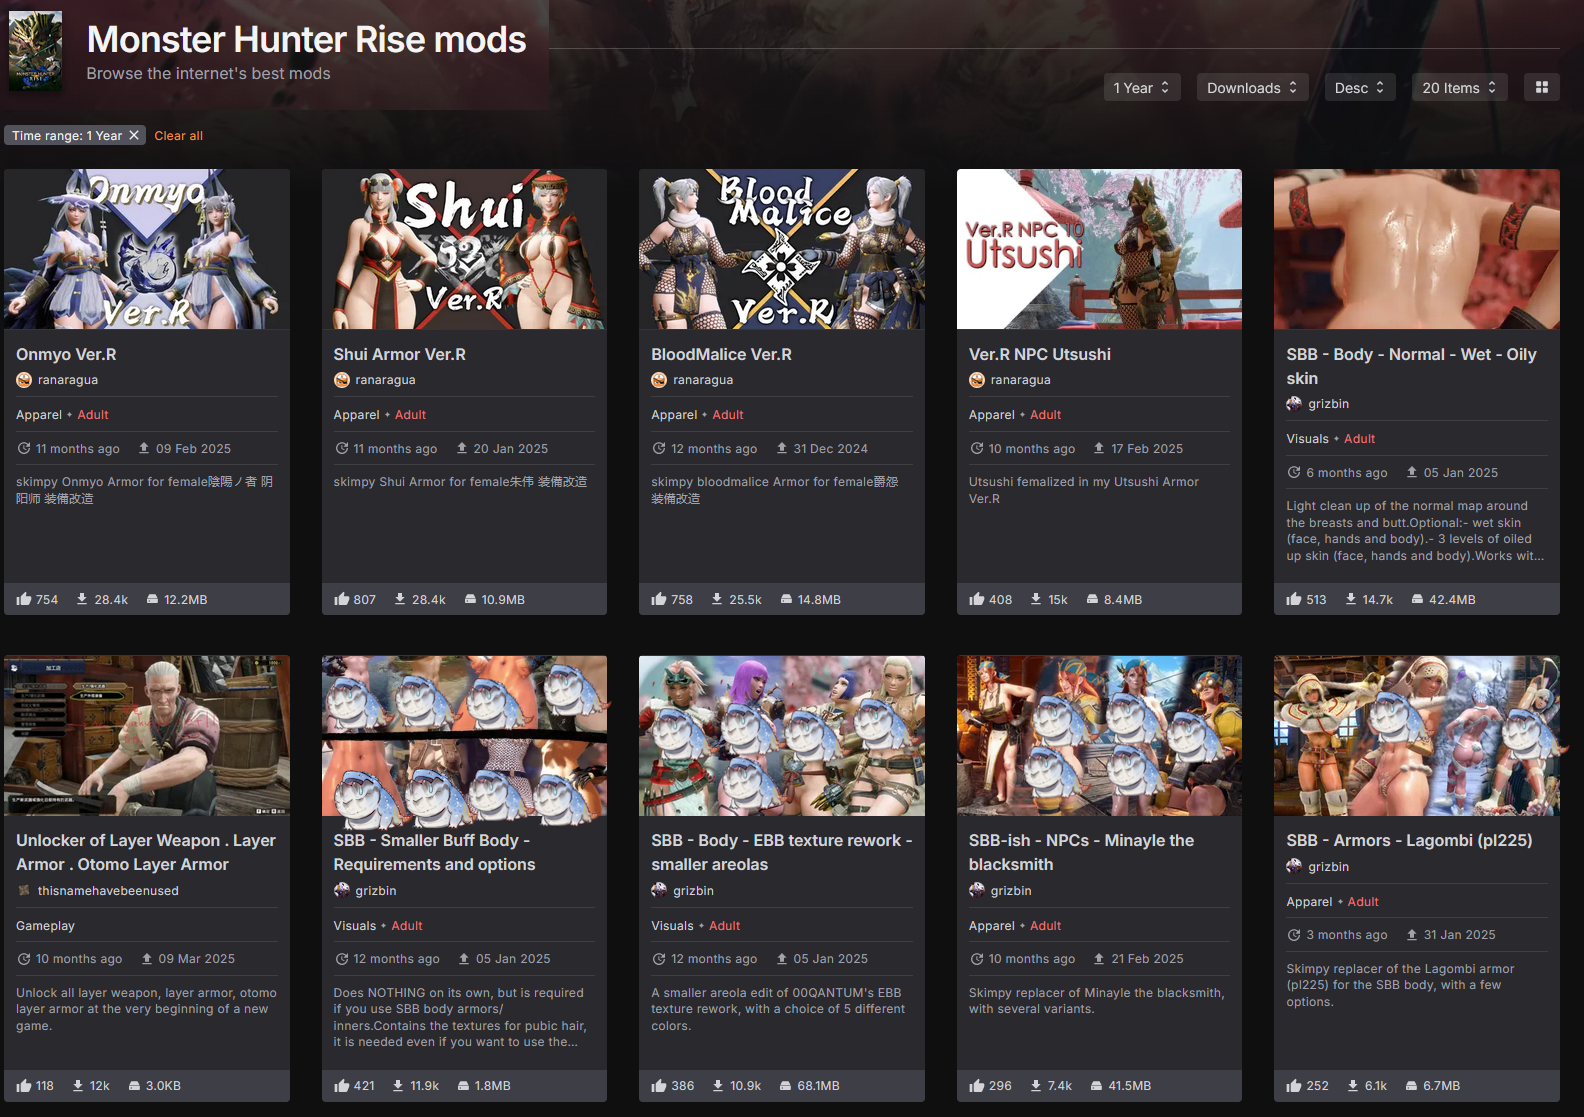1584x1117 pixels.
Task: Open the 1 Year time range dropdown
Action: tap(1142, 88)
